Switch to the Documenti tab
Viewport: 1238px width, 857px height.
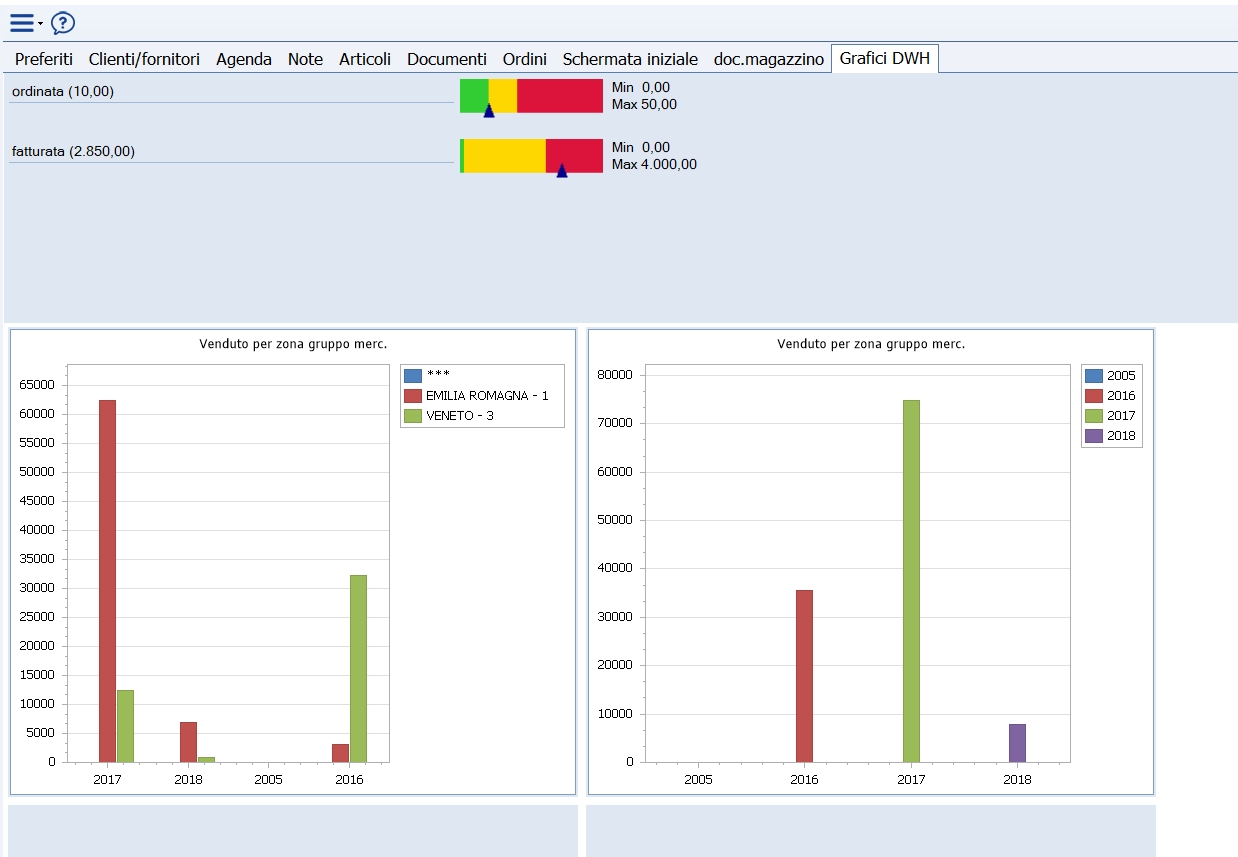coord(447,59)
